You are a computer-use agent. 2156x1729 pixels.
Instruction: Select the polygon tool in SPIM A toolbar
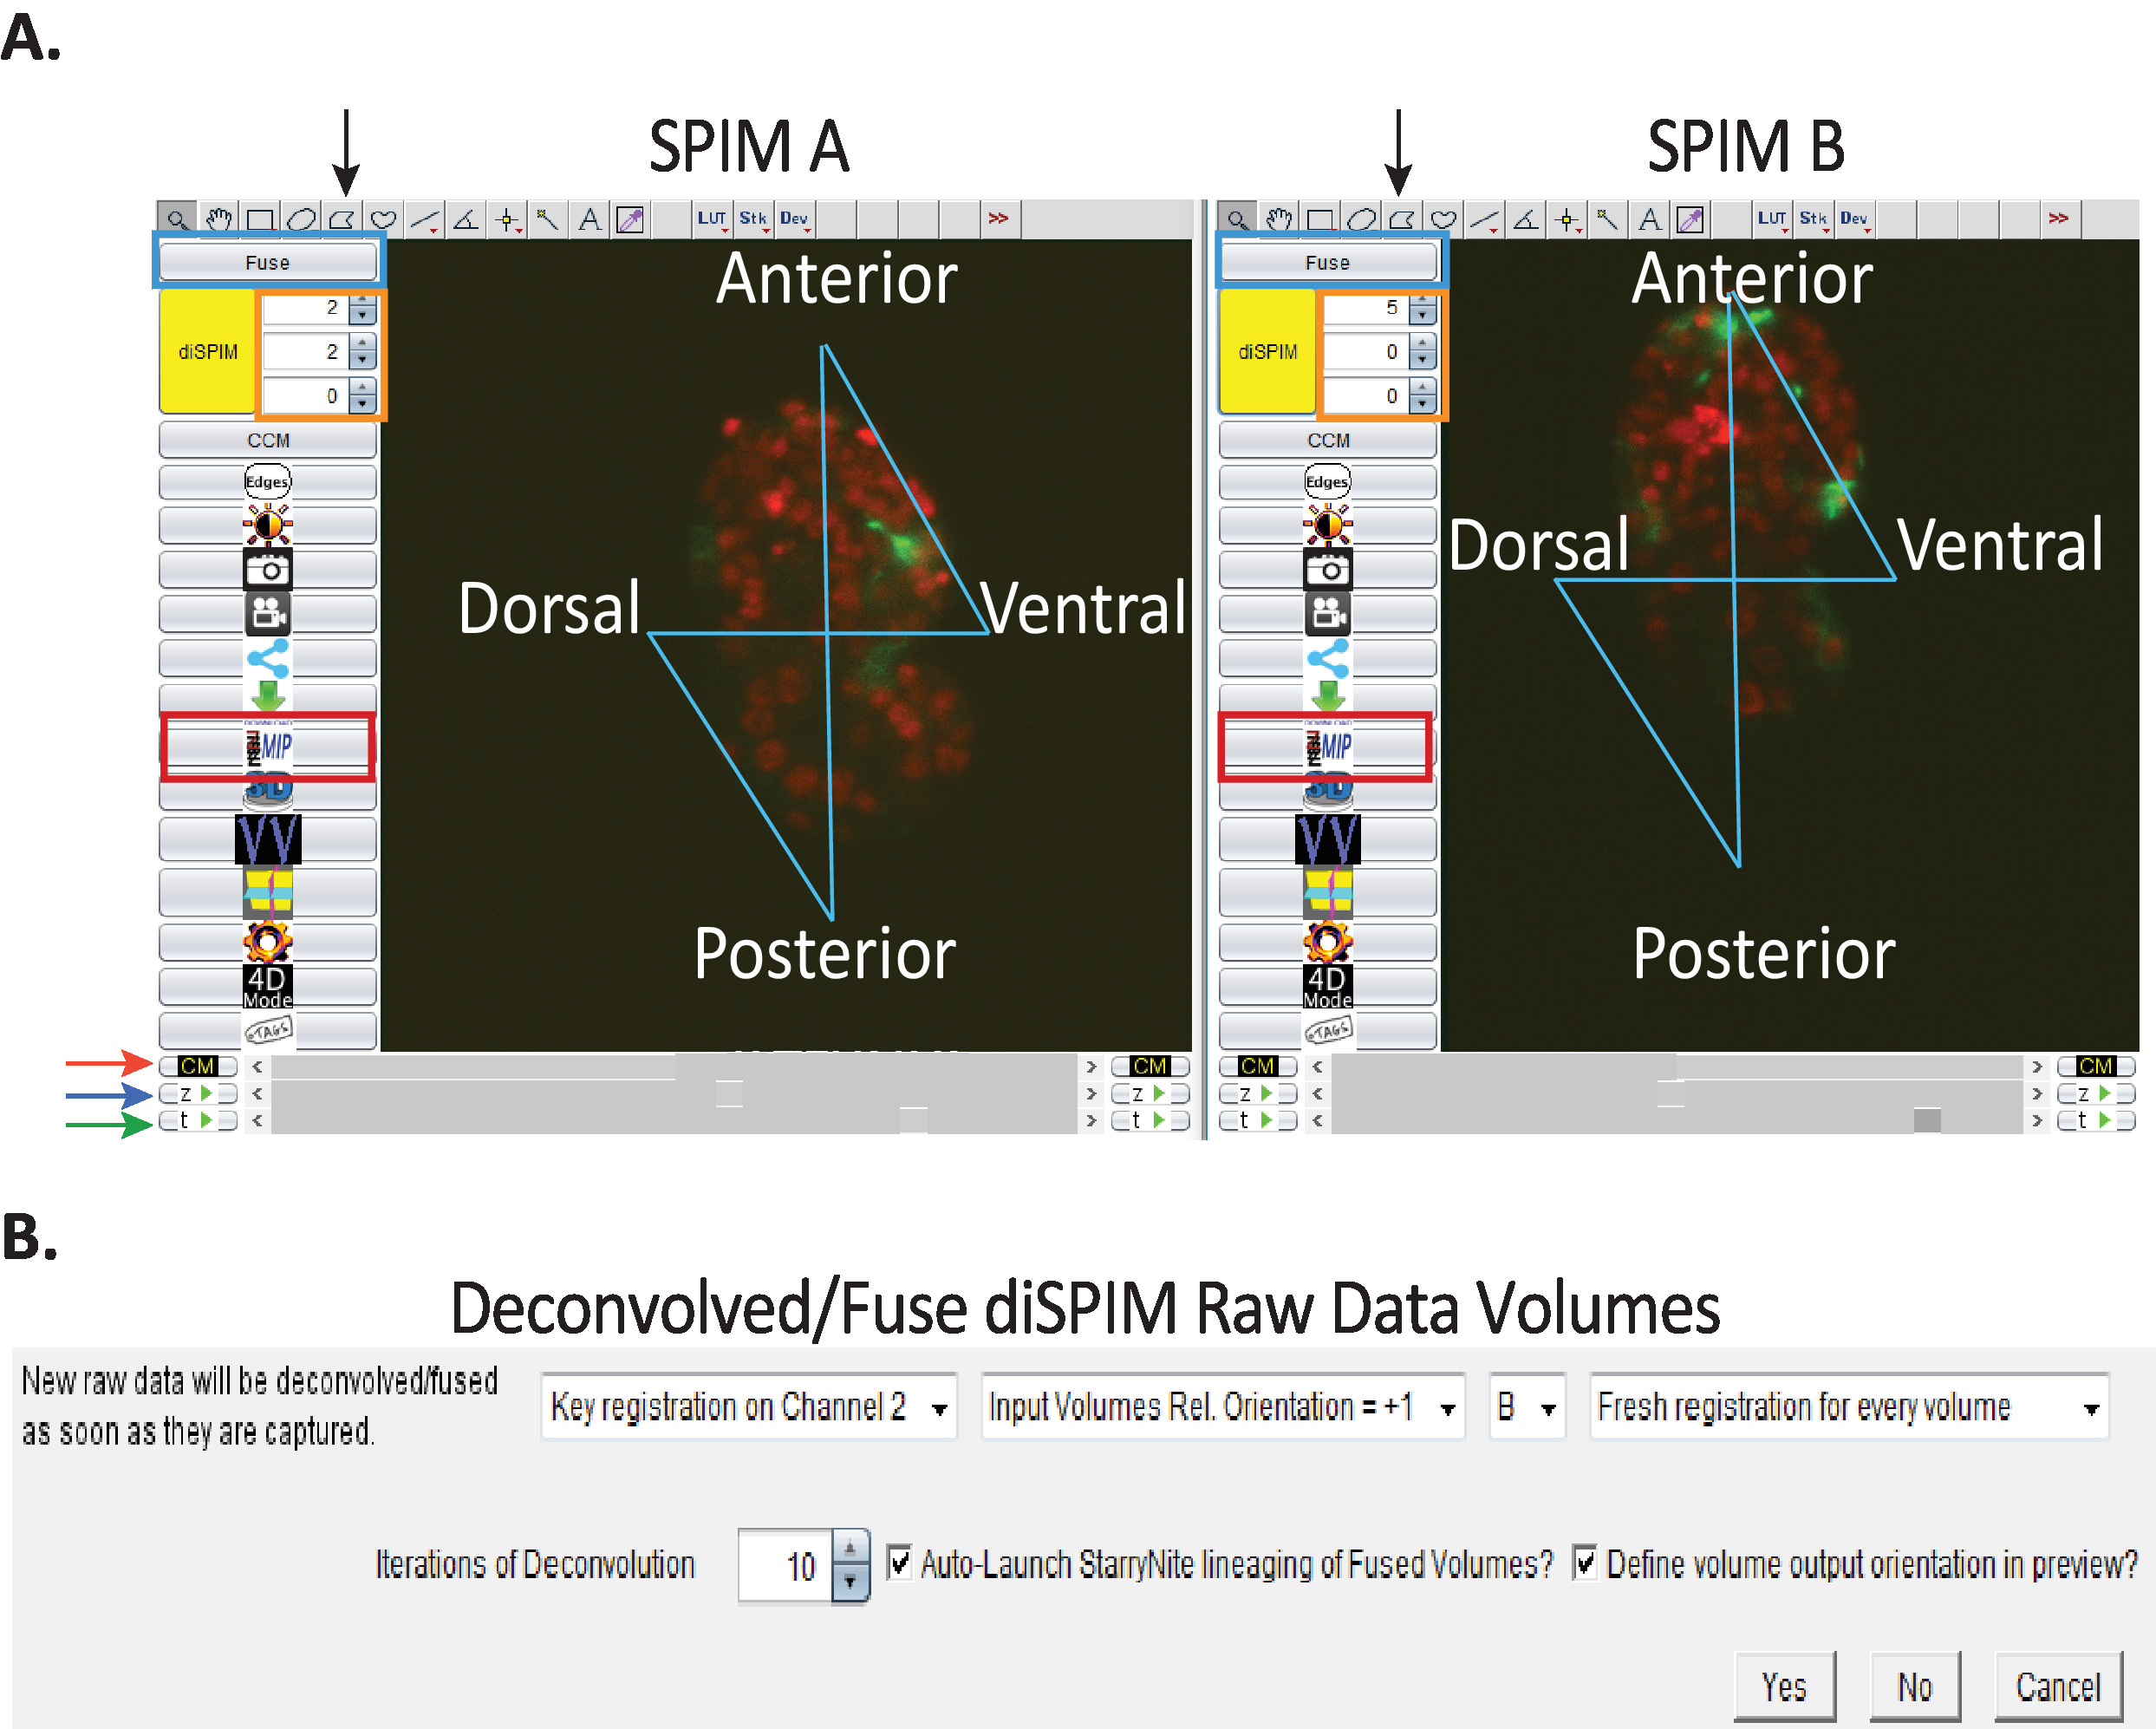coord(342,219)
